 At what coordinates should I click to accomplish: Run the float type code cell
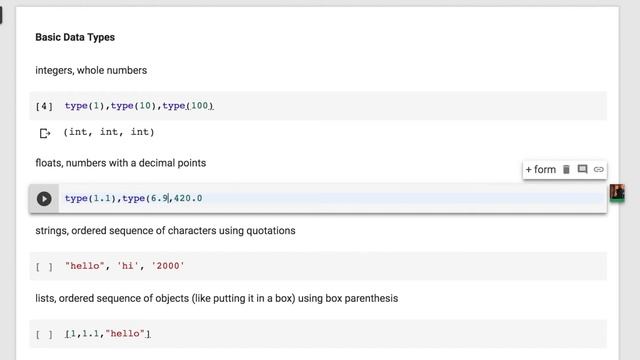pos(44,199)
